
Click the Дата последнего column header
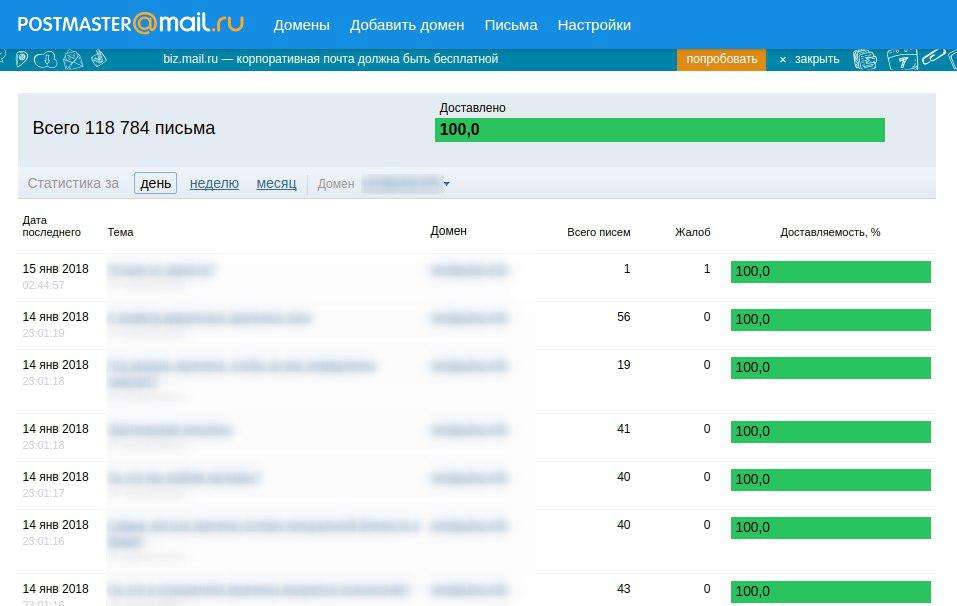tap(51, 226)
